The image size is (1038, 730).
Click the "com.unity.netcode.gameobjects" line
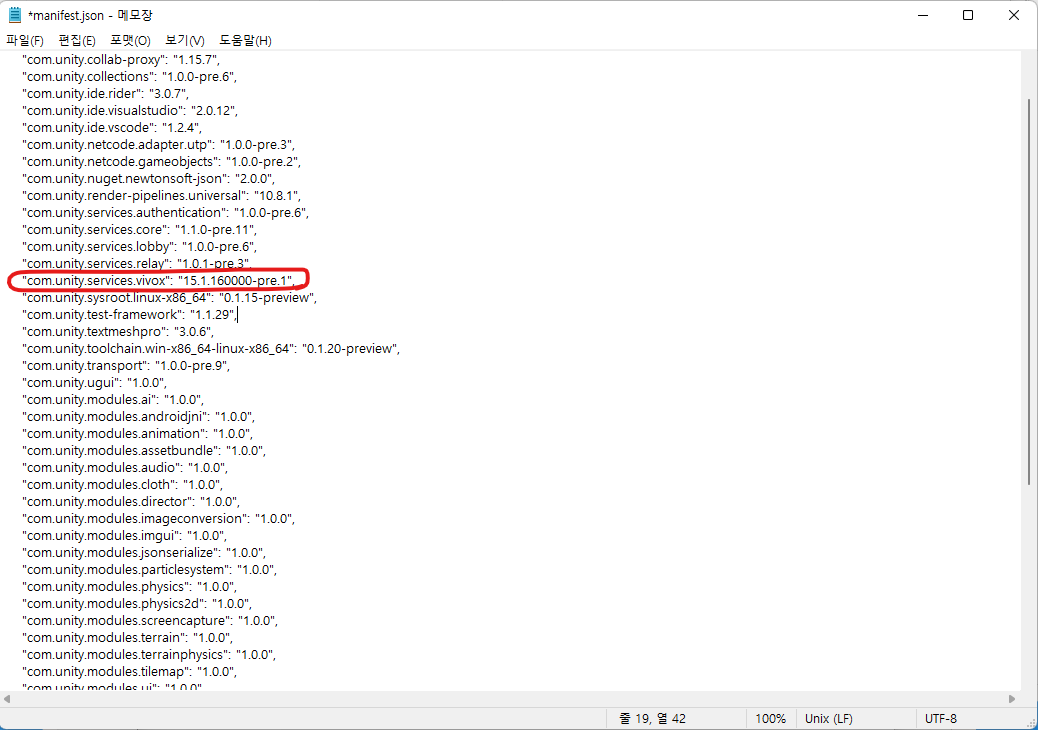point(162,161)
